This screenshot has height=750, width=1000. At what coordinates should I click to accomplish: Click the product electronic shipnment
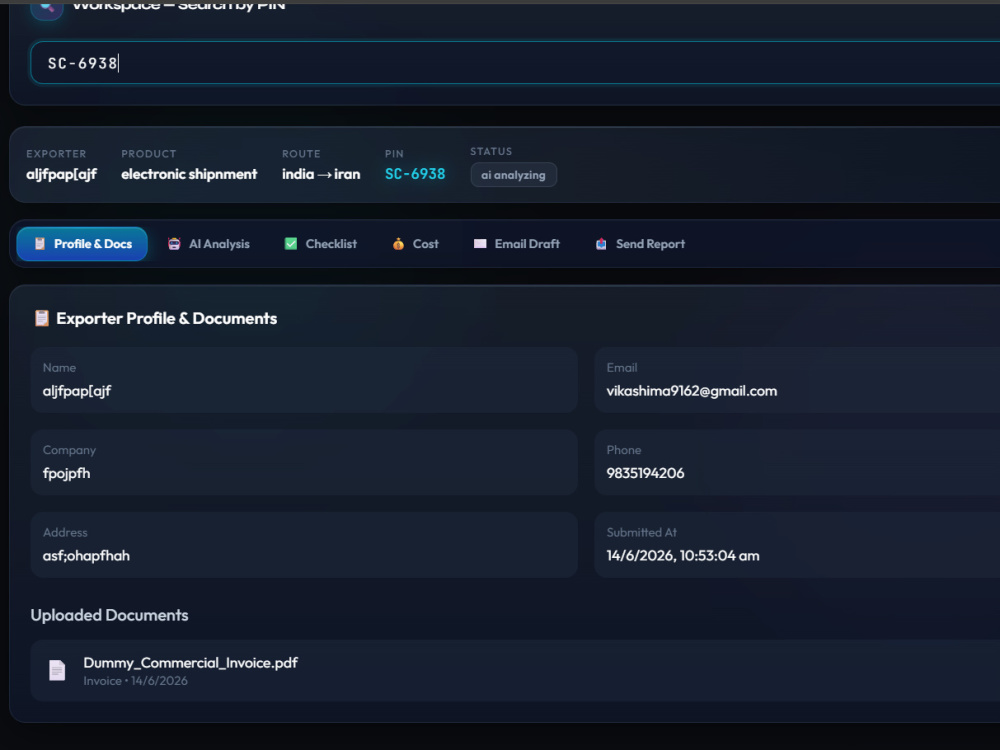189,174
